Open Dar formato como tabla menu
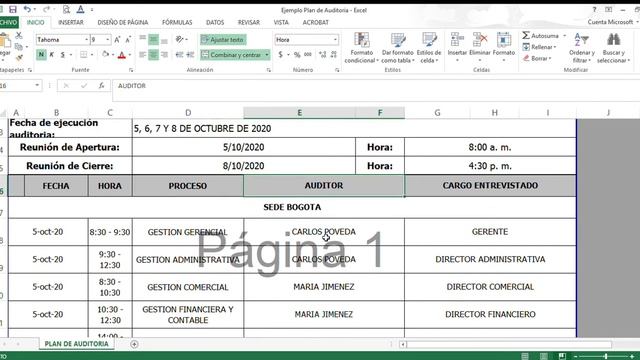Viewport: 640px width, 360px height. click(398, 48)
